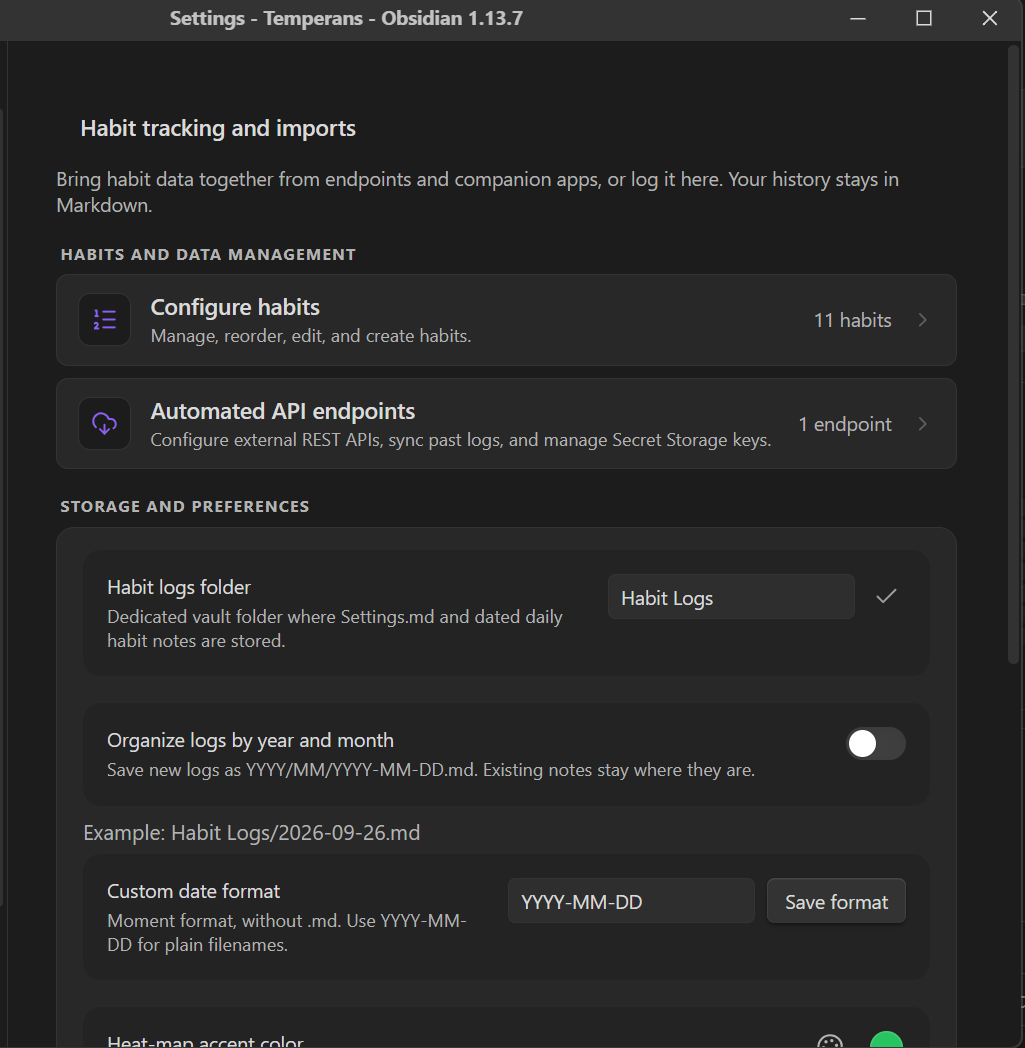Viewport: 1025px width, 1048px height.
Task: Toggle Organize logs by year and month
Action: pyautogui.click(x=875, y=743)
